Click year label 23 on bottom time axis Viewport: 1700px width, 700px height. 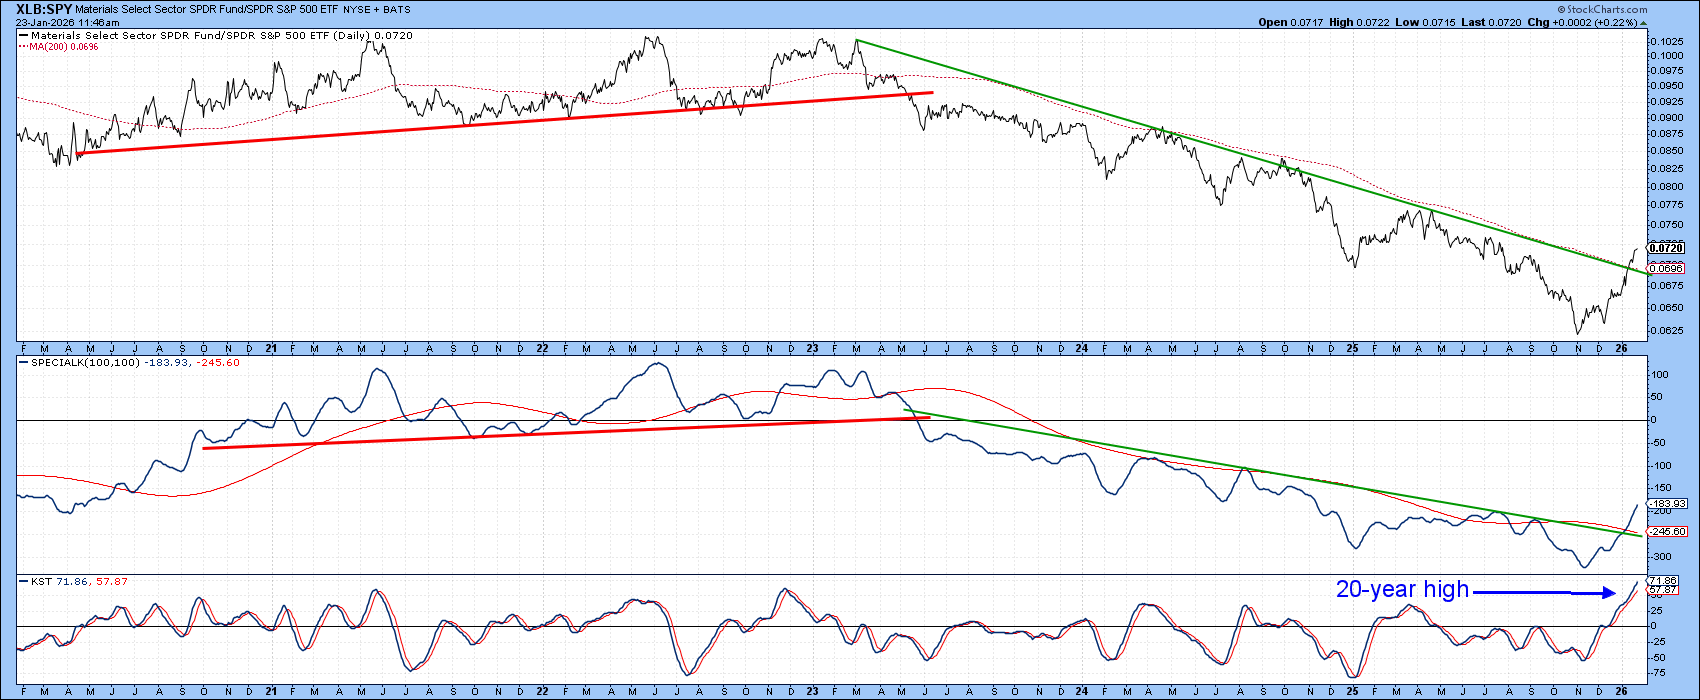(813, 691)
